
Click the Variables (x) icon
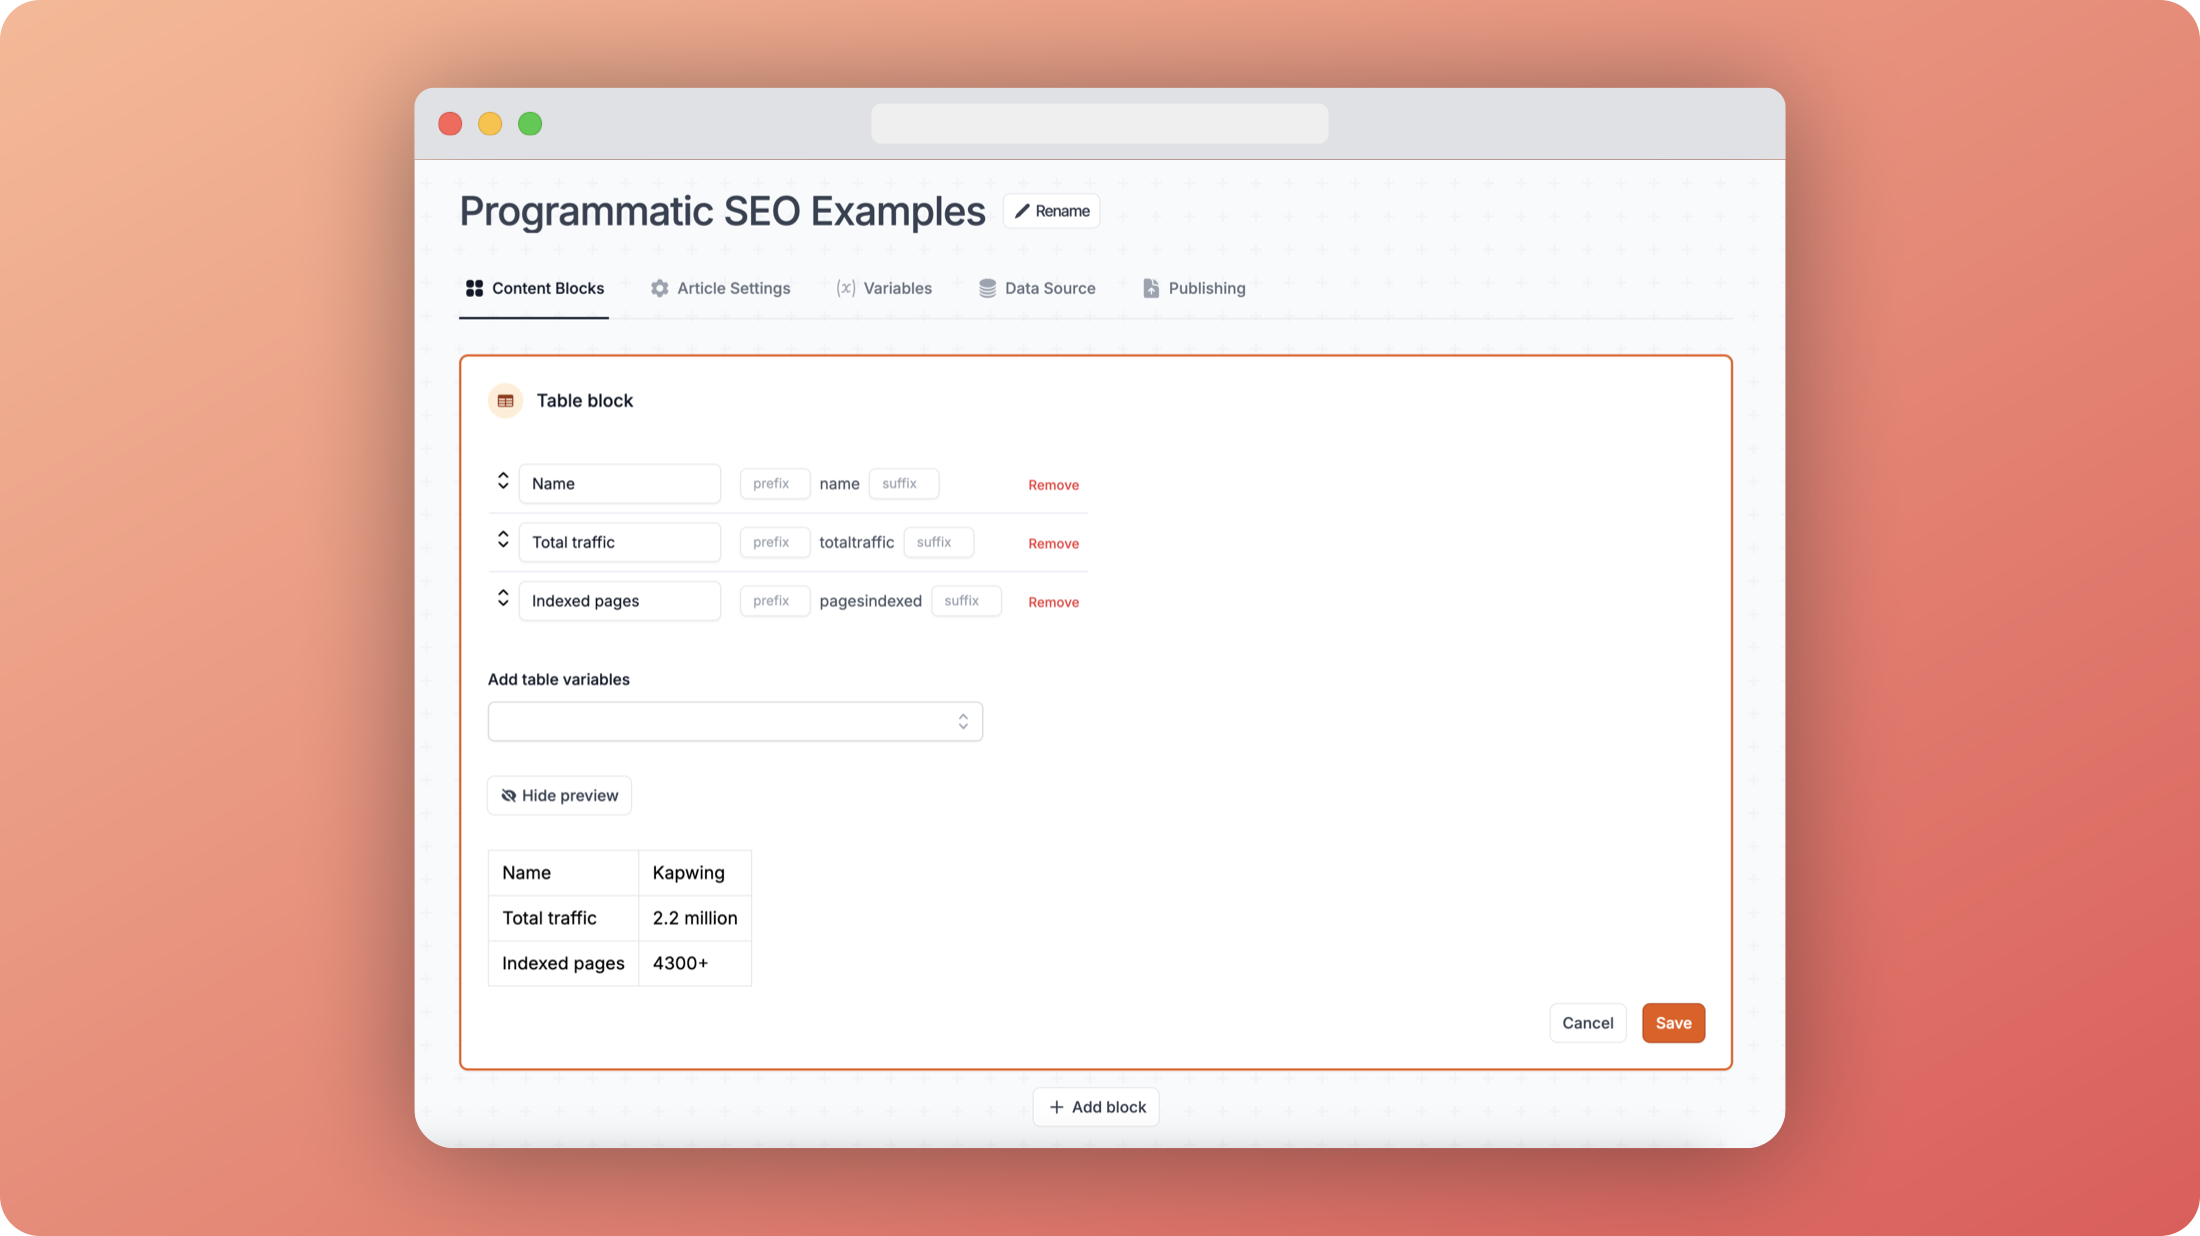coord(845,288)
